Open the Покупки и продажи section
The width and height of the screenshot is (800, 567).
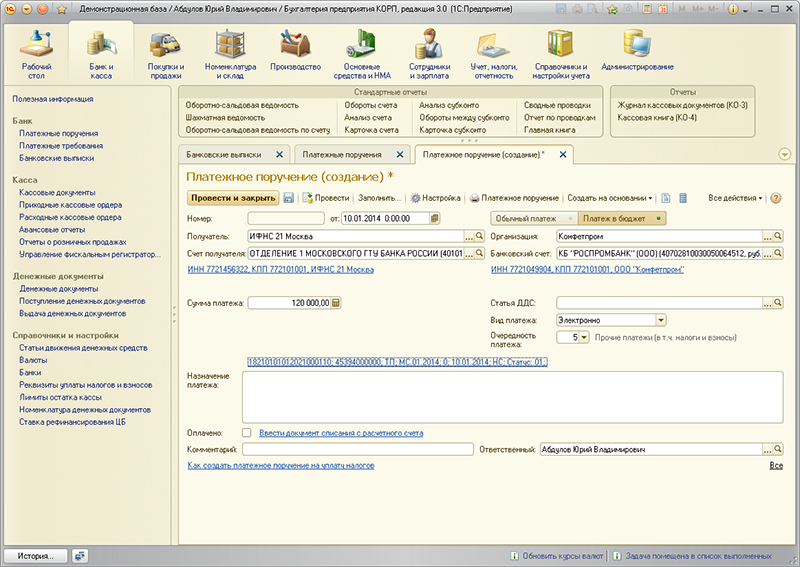point(166,54)
